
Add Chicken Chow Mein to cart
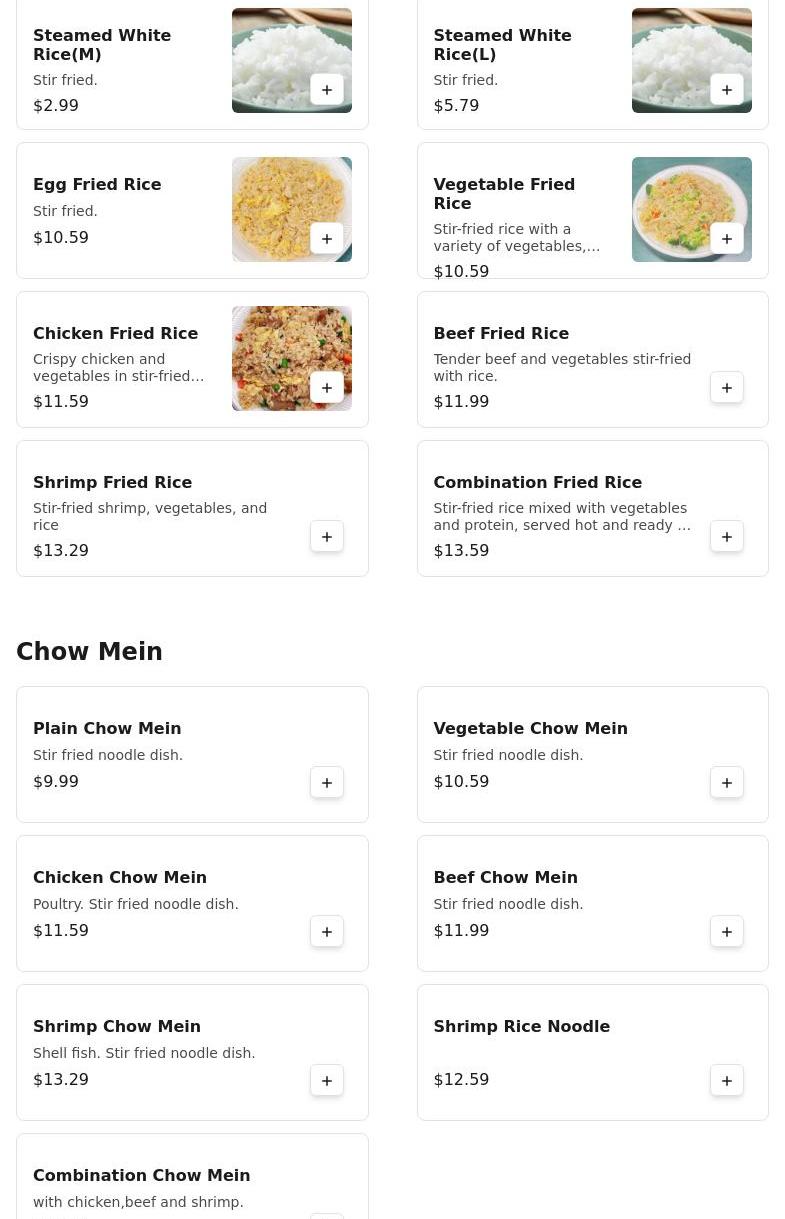pos(327,932)
